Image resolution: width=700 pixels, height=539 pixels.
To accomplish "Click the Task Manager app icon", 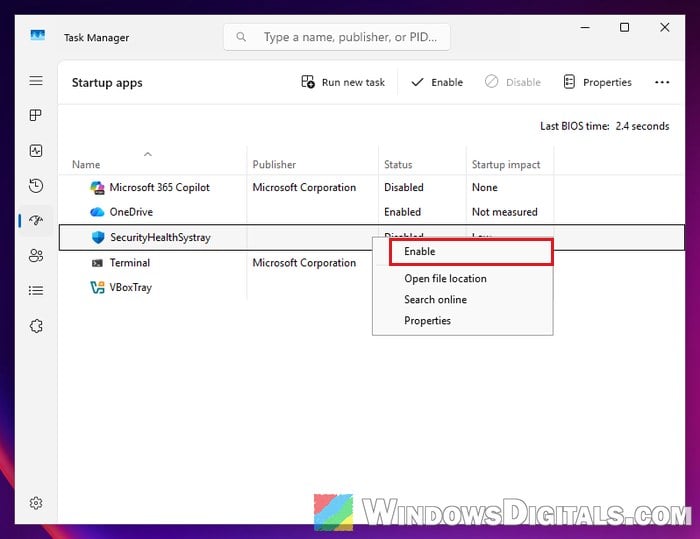I will pos(38,35).
